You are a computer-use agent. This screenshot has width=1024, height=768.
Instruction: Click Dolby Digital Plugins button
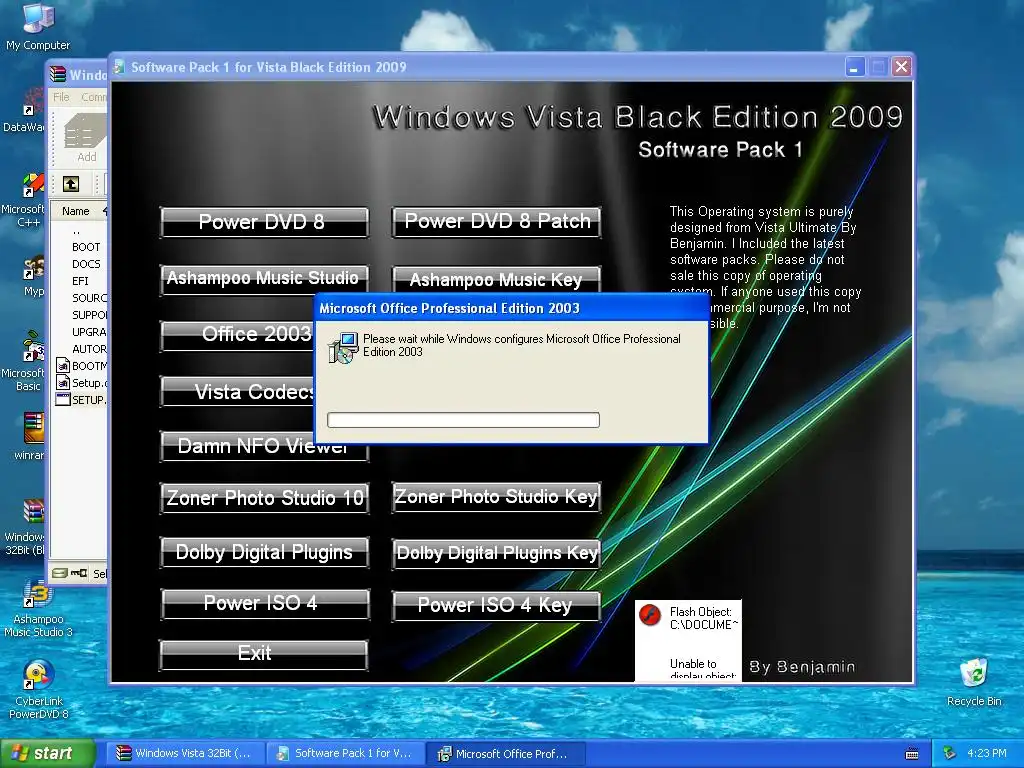(264, 552)
